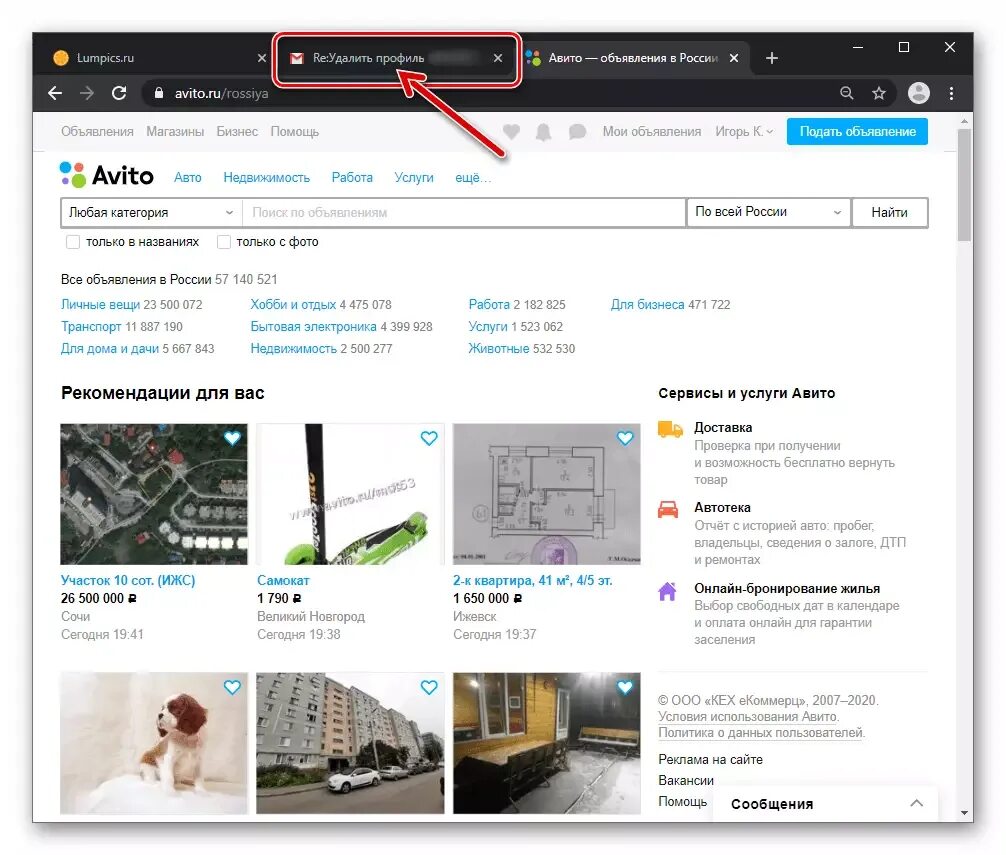Go back with the browser back arrow
This screenshot has width=1006, height=855.
(55, 94)
